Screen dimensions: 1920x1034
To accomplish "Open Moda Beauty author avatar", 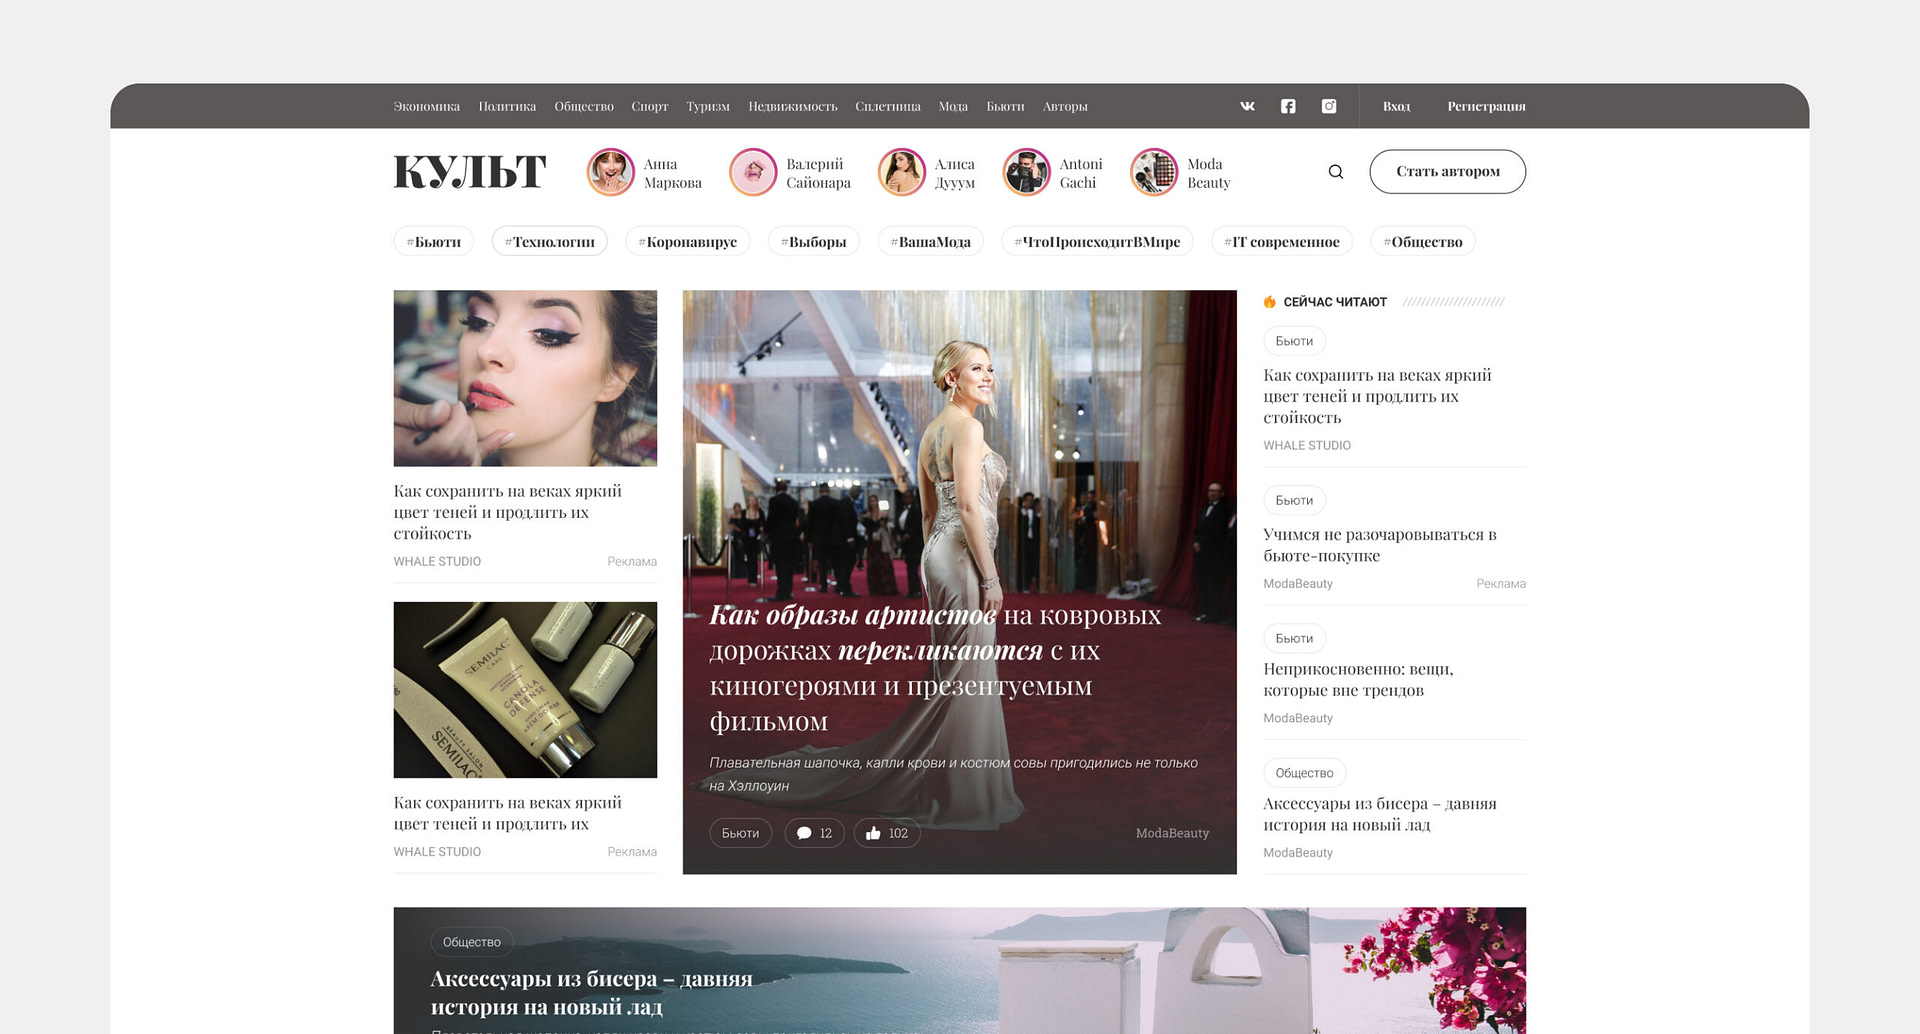I will (x=1154, y=172).
